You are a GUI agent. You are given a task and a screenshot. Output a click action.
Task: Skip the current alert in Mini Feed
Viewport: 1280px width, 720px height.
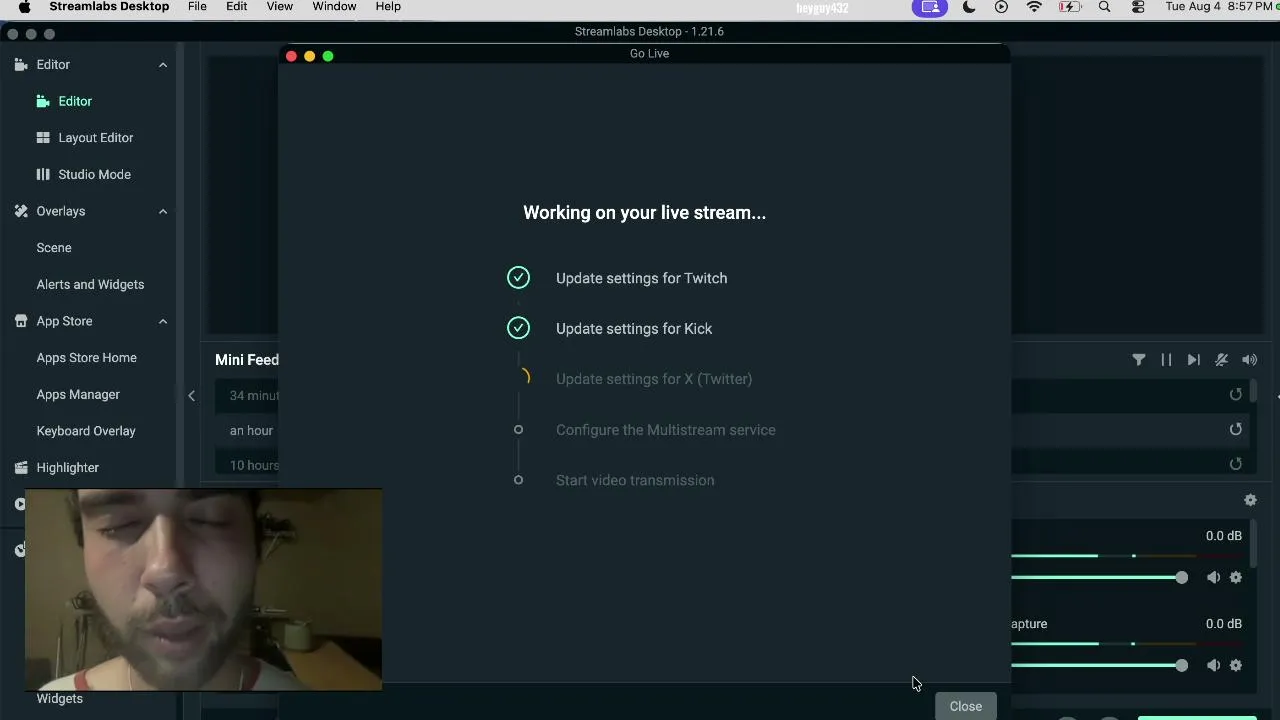tap(1194, 360)
